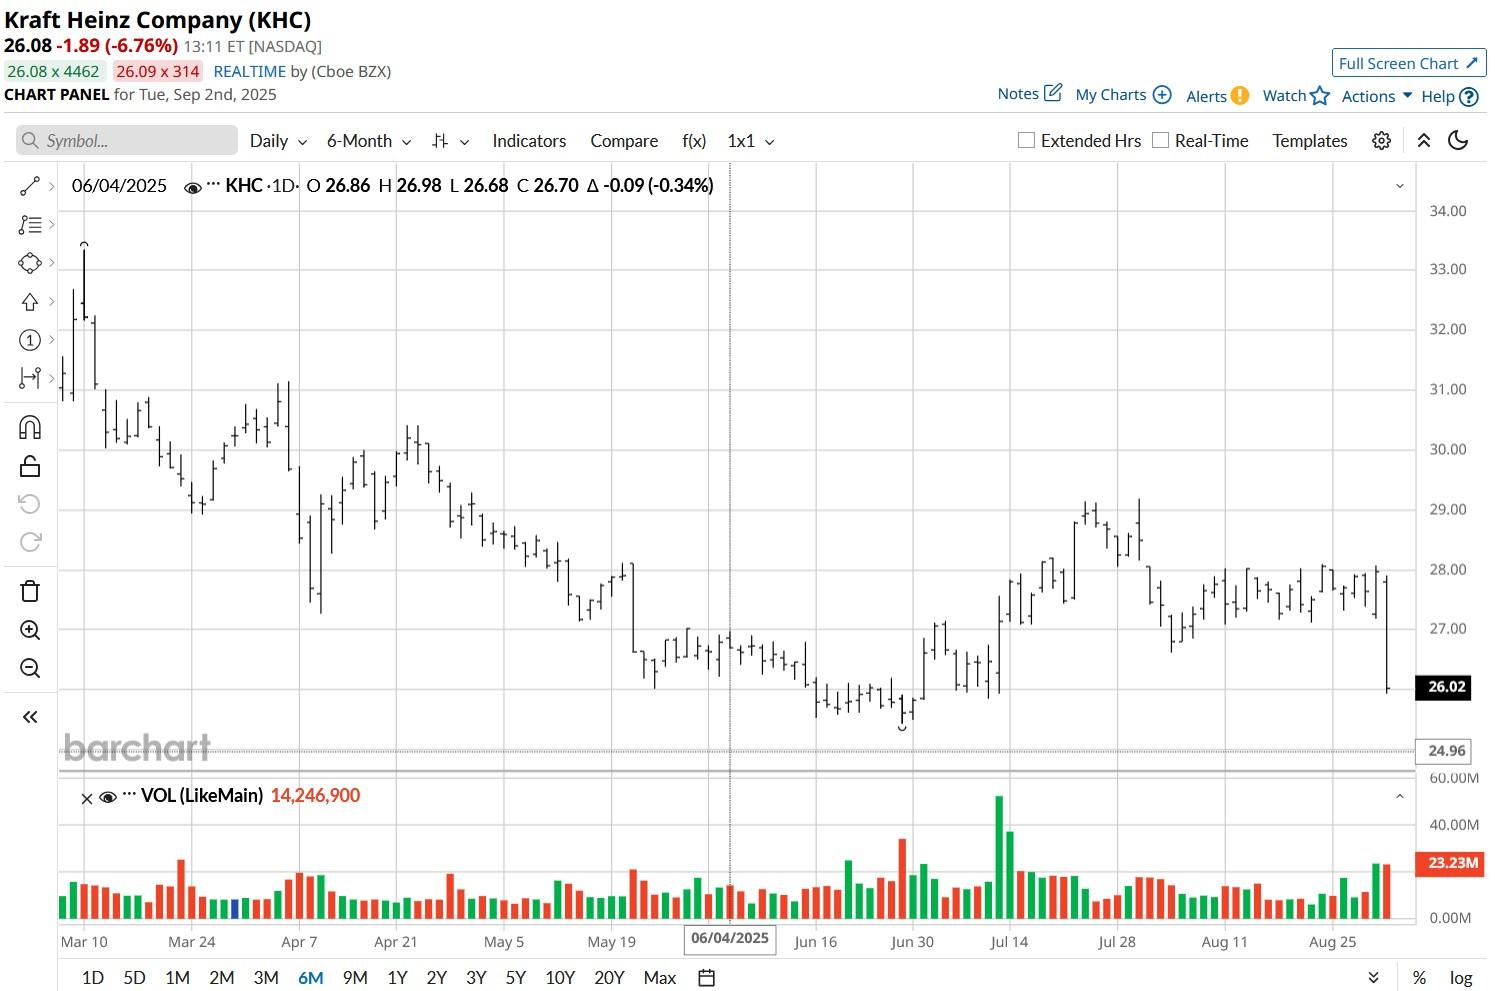Open chart settings gear

pos(1381,141)
